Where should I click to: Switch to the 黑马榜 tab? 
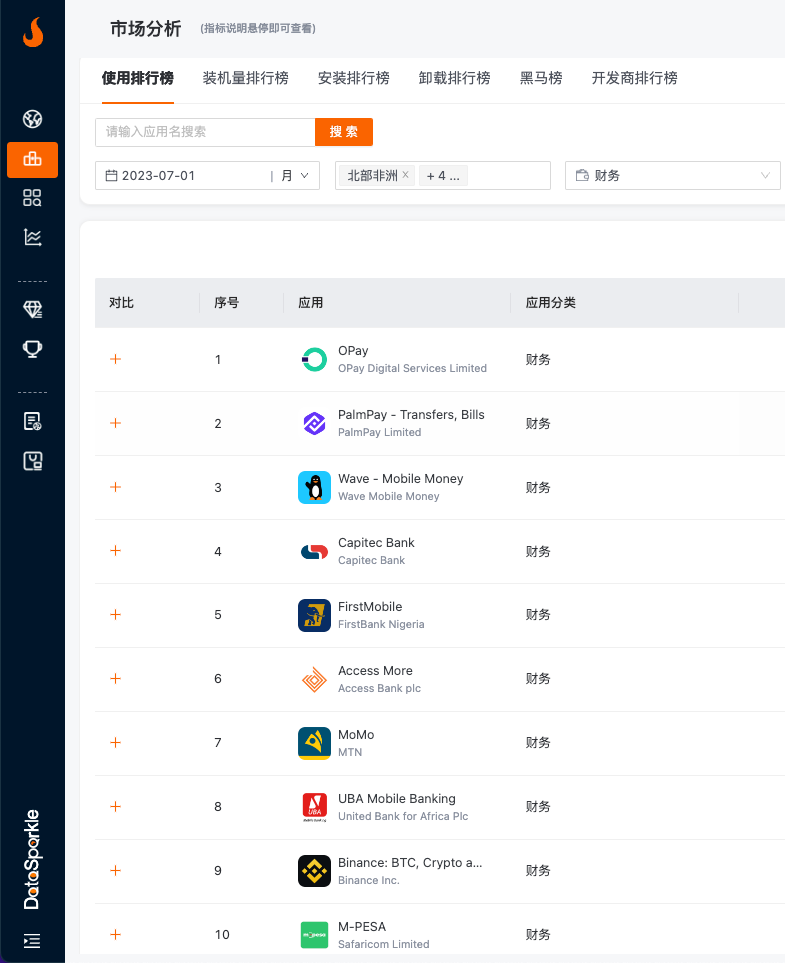tap(540, 78)
